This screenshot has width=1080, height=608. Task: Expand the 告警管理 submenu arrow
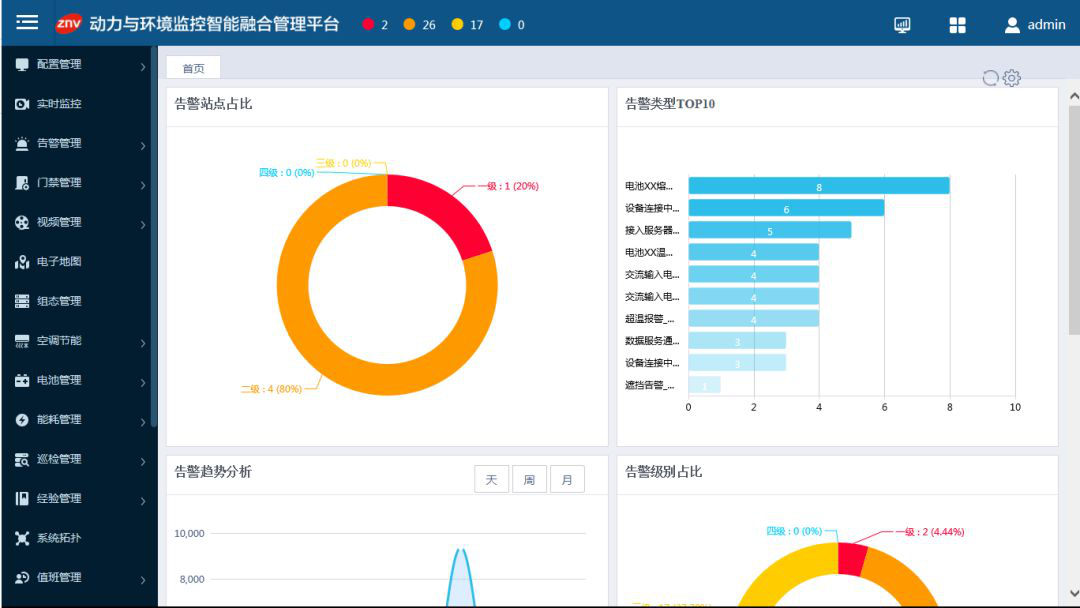pos(143,146)
